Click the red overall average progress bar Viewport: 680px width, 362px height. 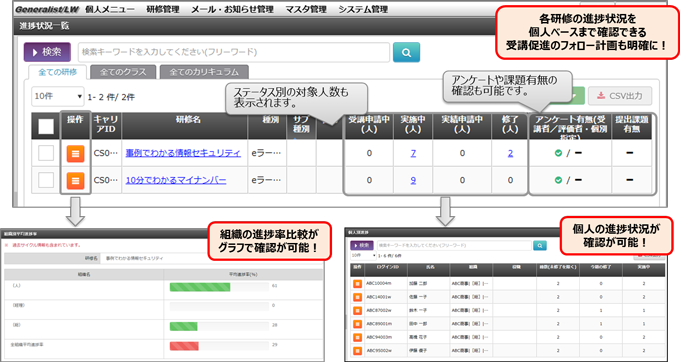pos(184,346)
